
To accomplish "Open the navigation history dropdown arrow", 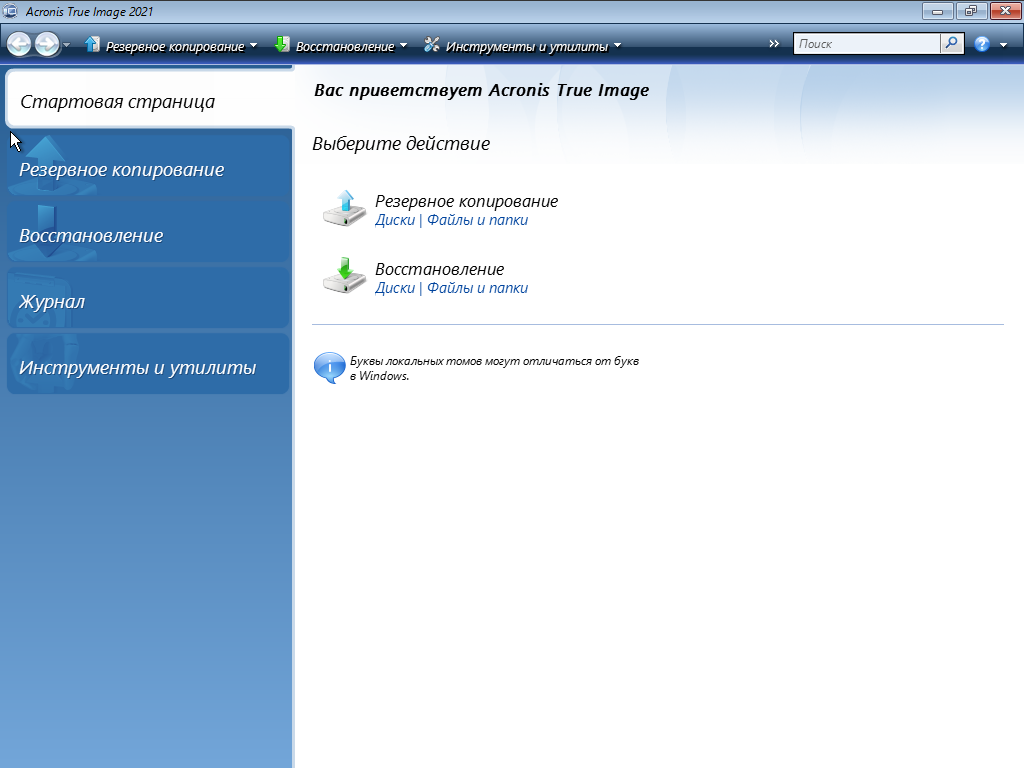I will [x=67, y=45].
